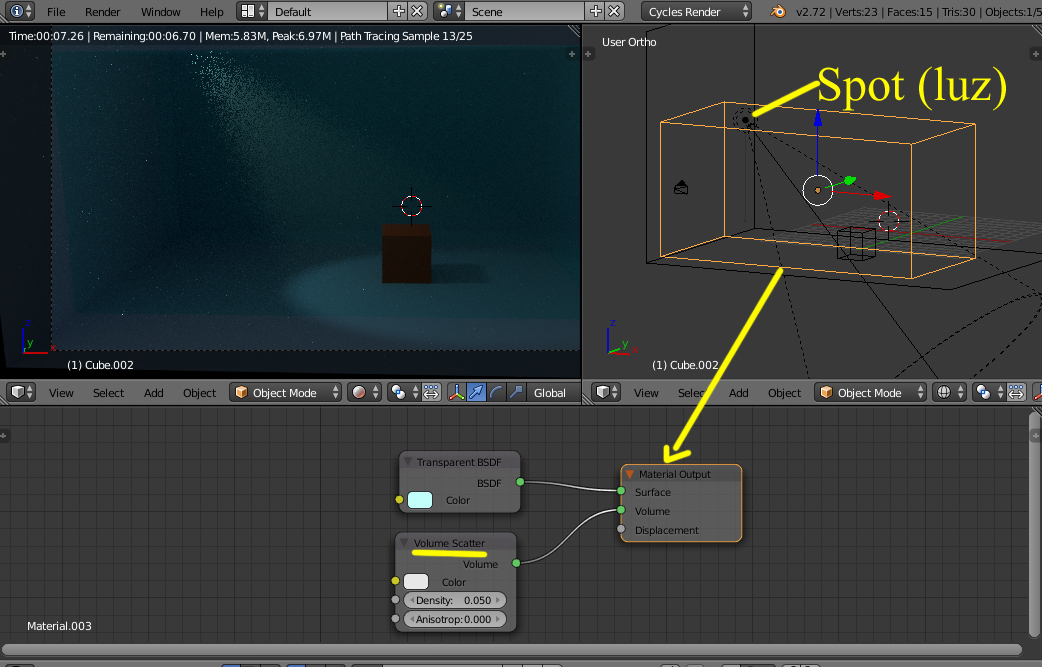This screenshot has height=667, width=1042.
Task: Click the Density value field
Action: [x=455, y=600]
